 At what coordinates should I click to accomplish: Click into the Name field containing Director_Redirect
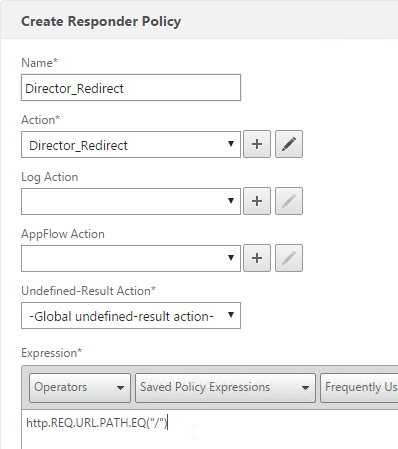pos(131,88)
